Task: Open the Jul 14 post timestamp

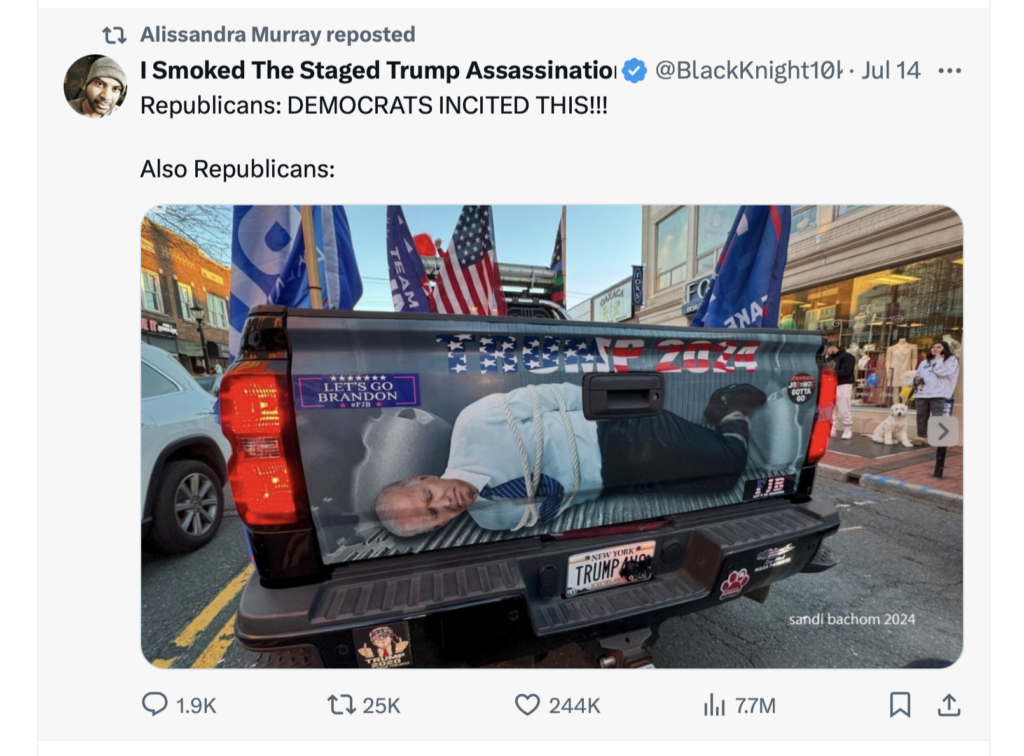Action: pyautogui.click(x=891, y=71)
